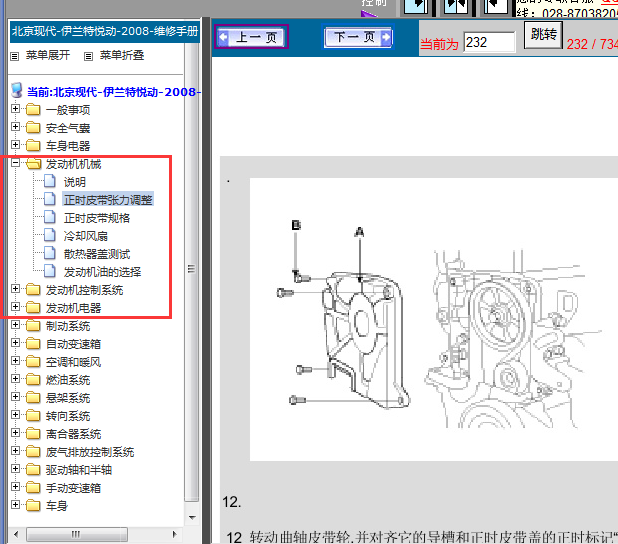Select the root node 当前:北京现代-伊兰特悦动-2008

pyautogui.click(x=113, y=92)
